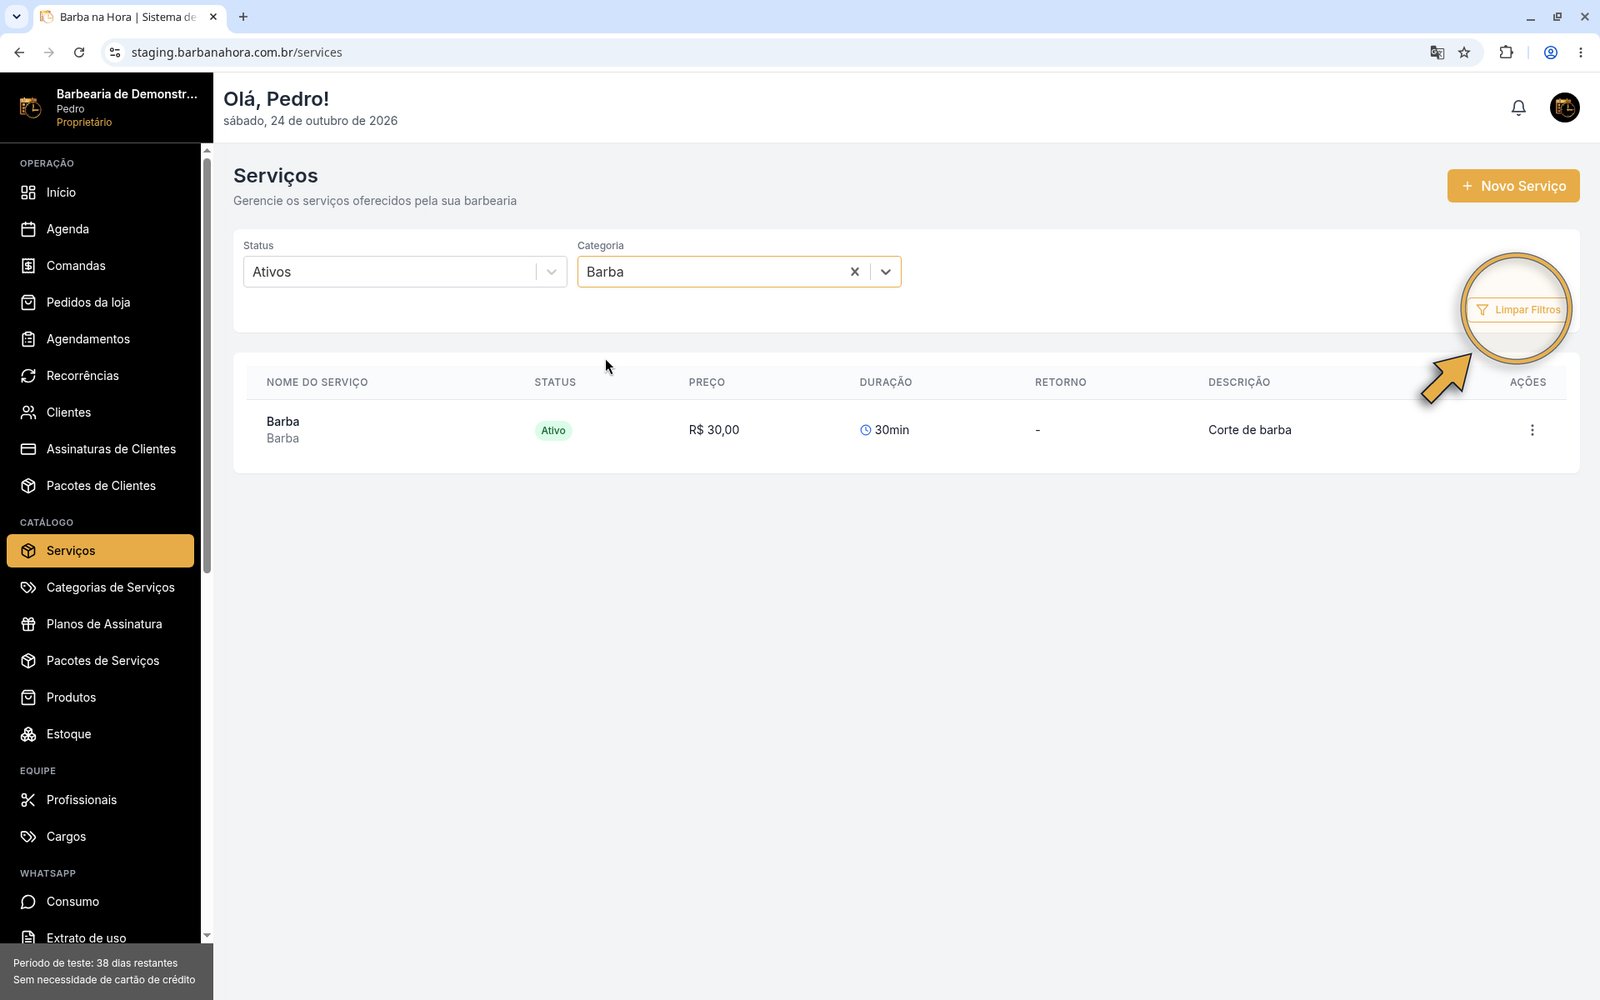1600x1000 pixels.
Task: Open Cargos page
Action: pos(100,837)
